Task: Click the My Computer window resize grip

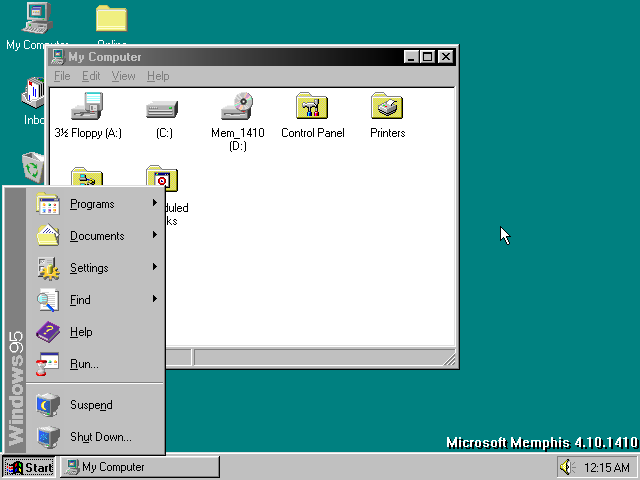Action: click(x=449, y=359)
